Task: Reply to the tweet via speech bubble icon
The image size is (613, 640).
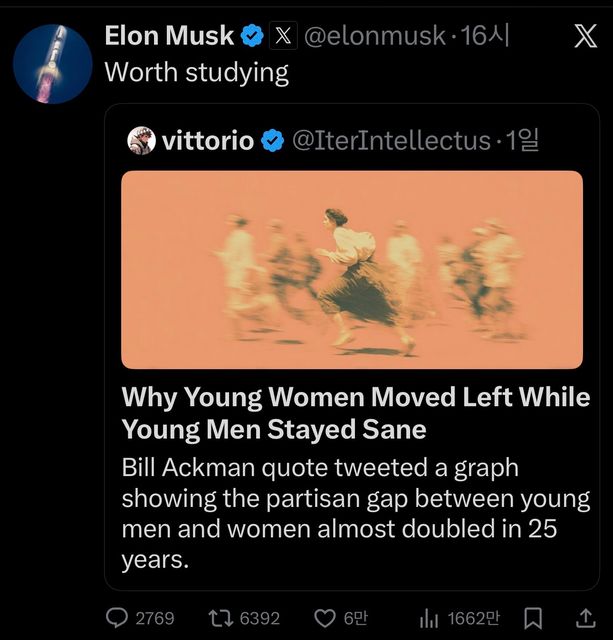Action: point(118,618)
